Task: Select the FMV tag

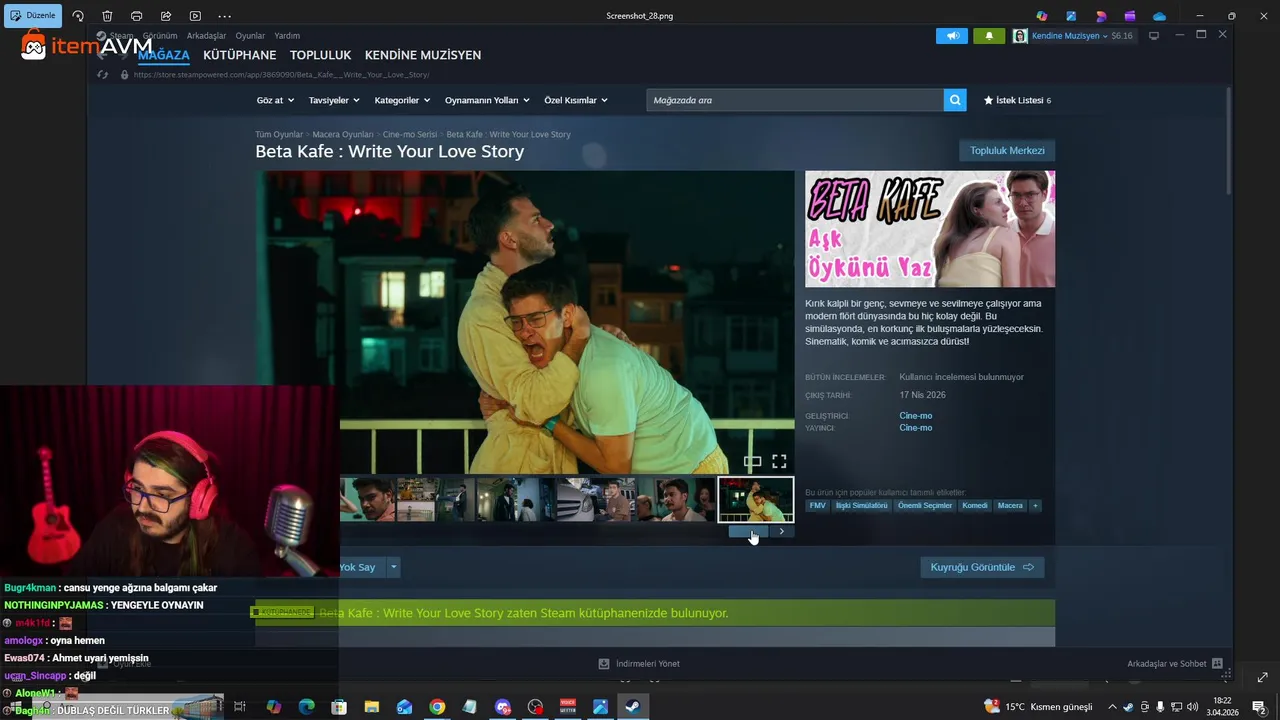Action: 817,506
